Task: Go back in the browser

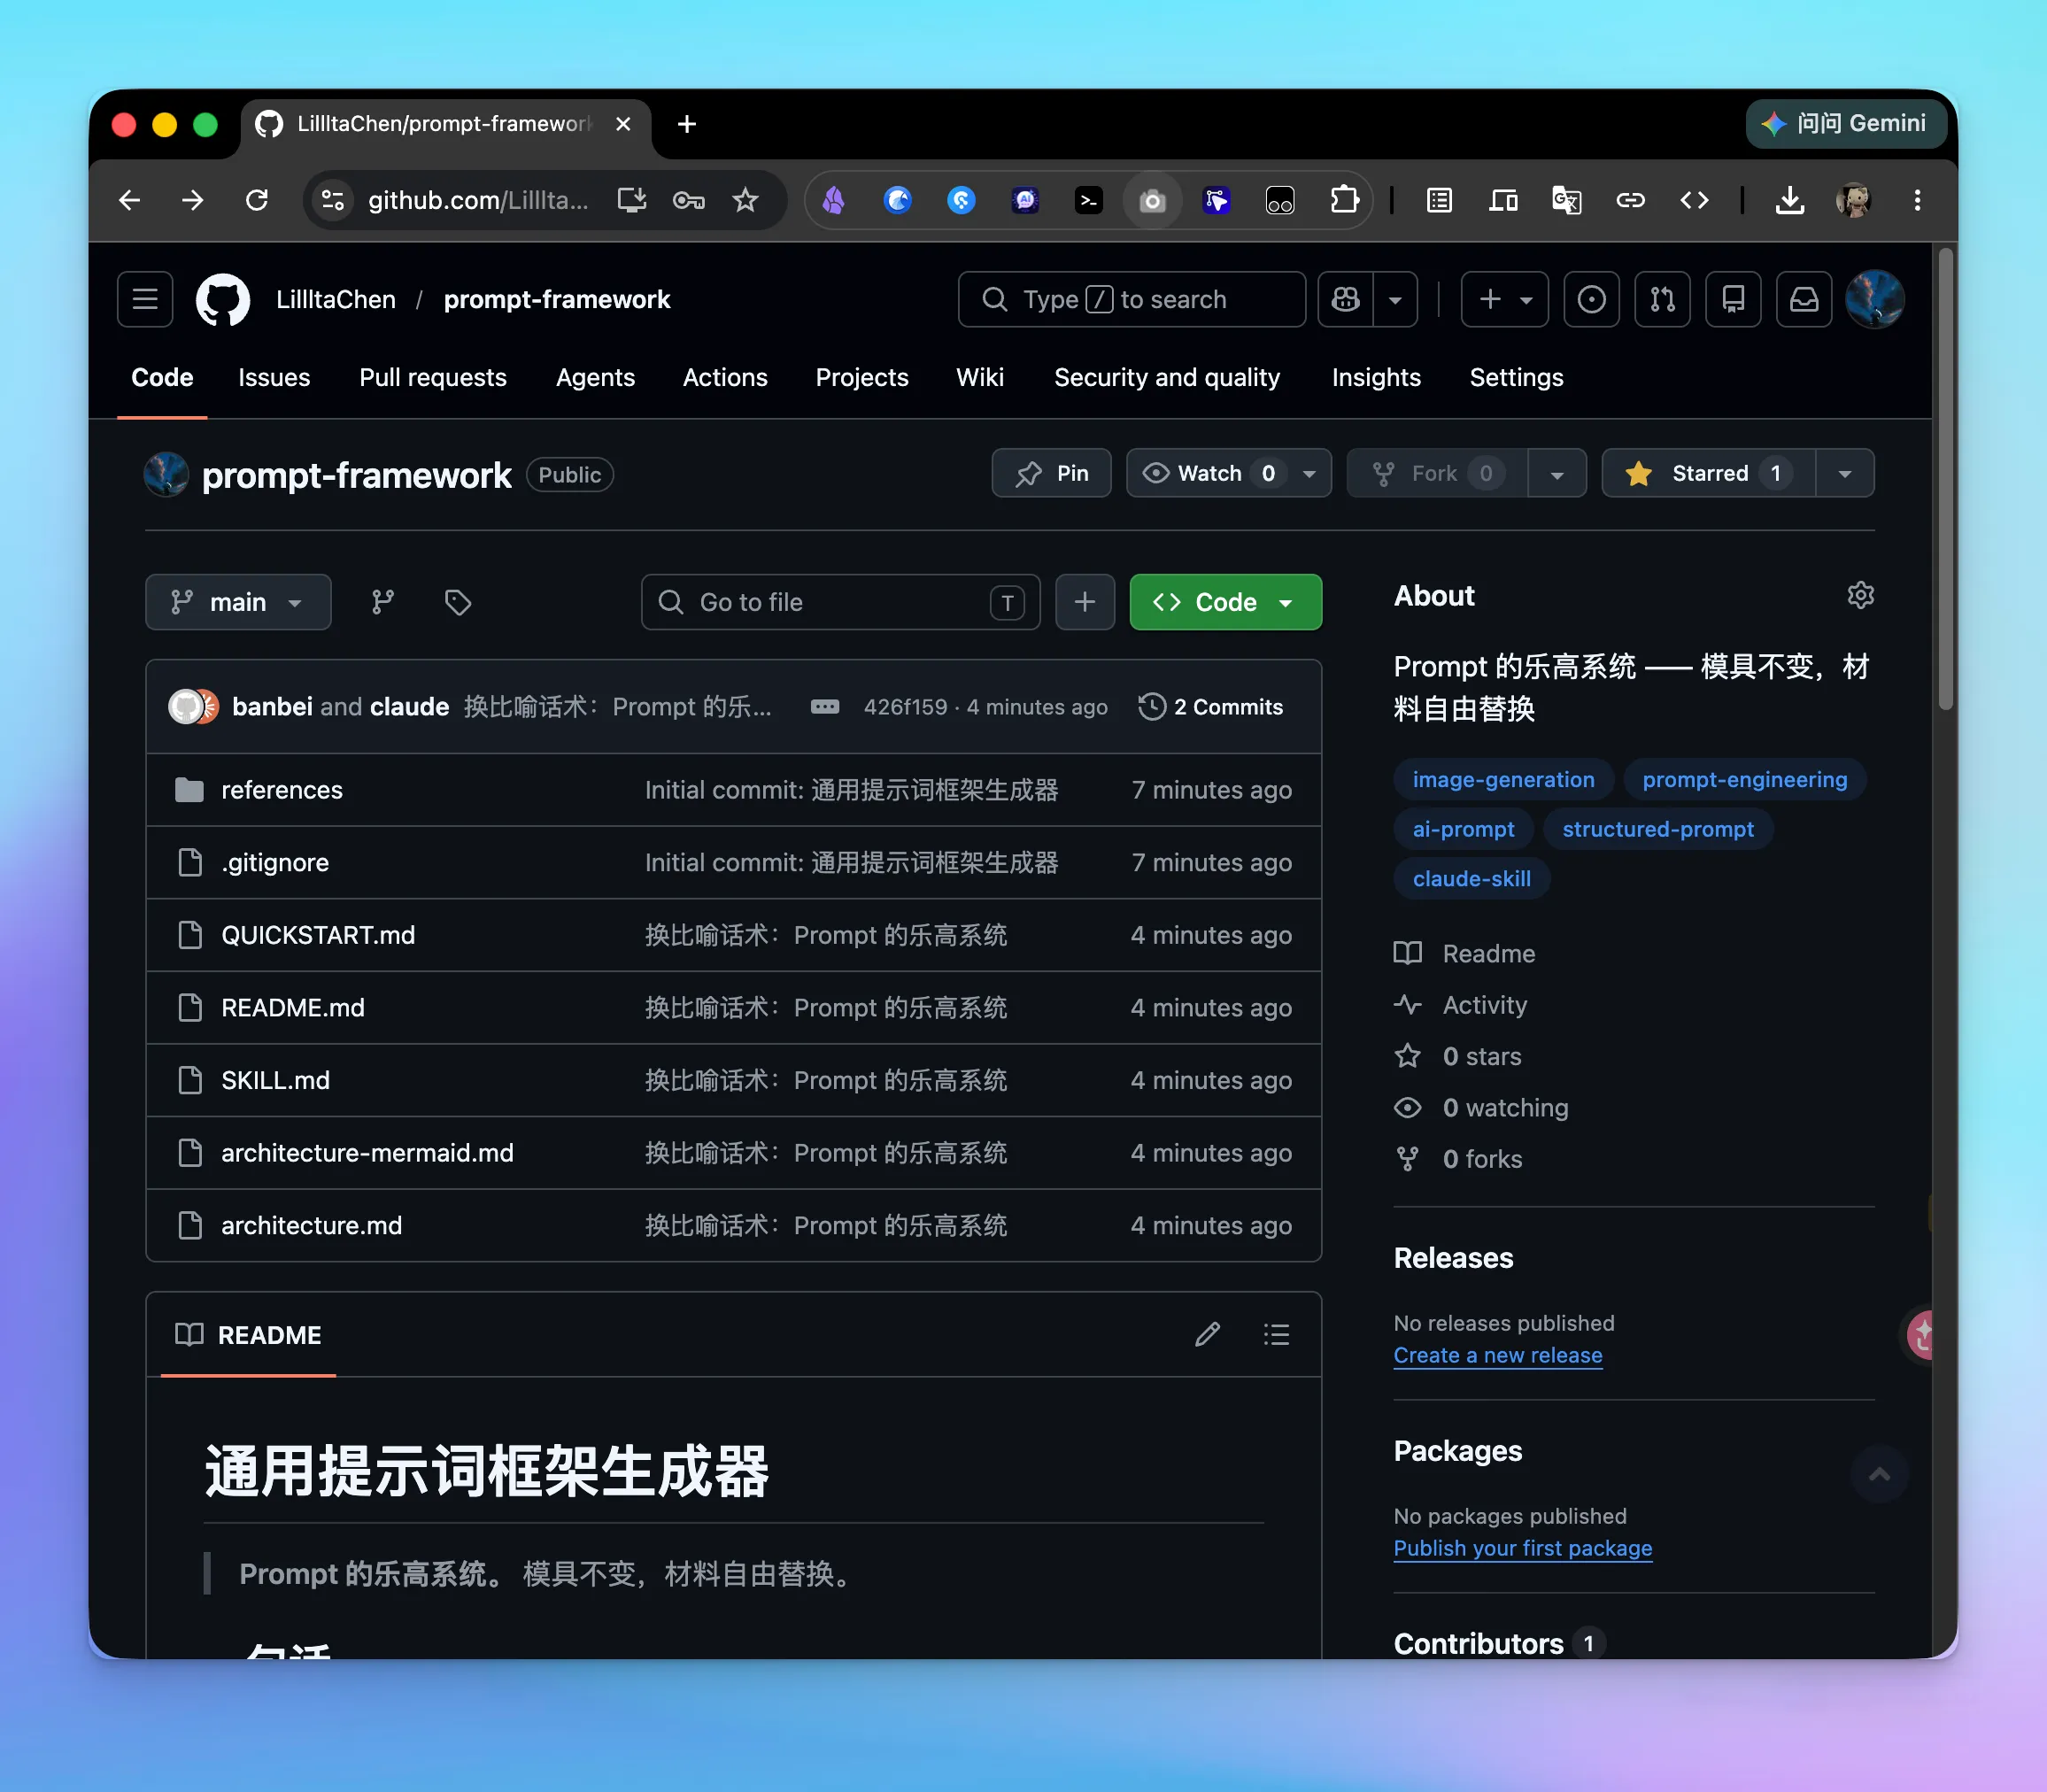Action: click(130, 200)
